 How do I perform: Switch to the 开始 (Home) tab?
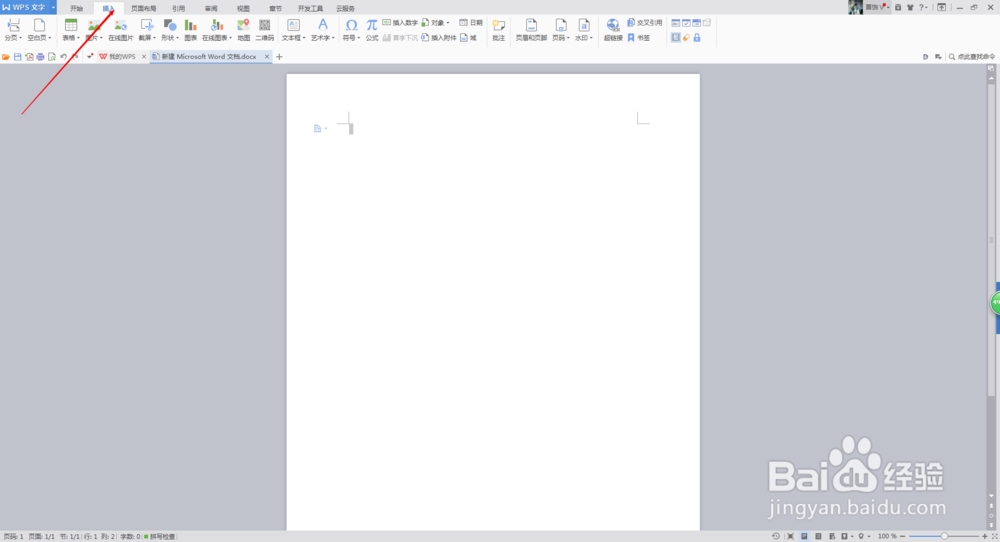[x=77, y=9]
